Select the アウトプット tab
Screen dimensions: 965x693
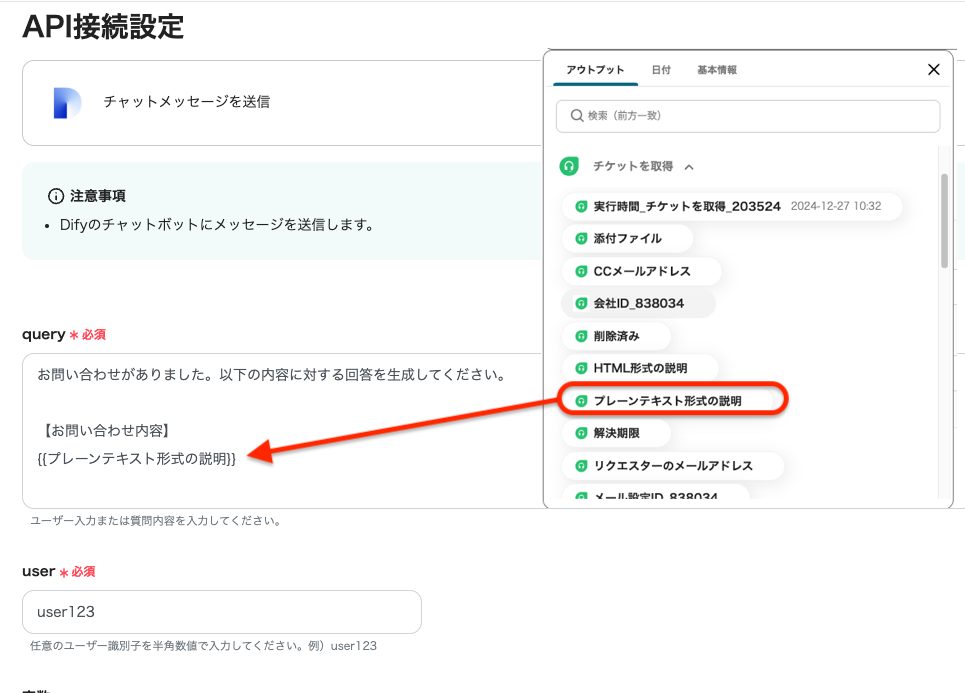[595, 70]
